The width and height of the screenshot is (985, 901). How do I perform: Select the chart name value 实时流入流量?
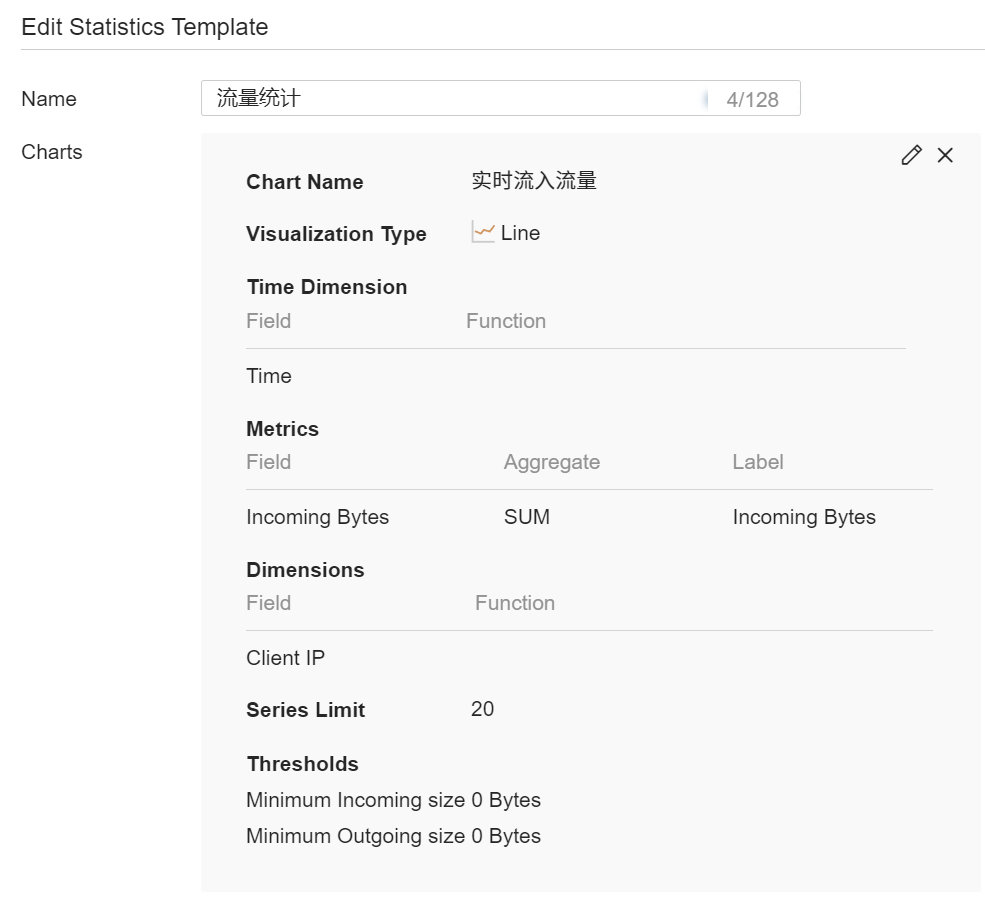coord(534,181)
